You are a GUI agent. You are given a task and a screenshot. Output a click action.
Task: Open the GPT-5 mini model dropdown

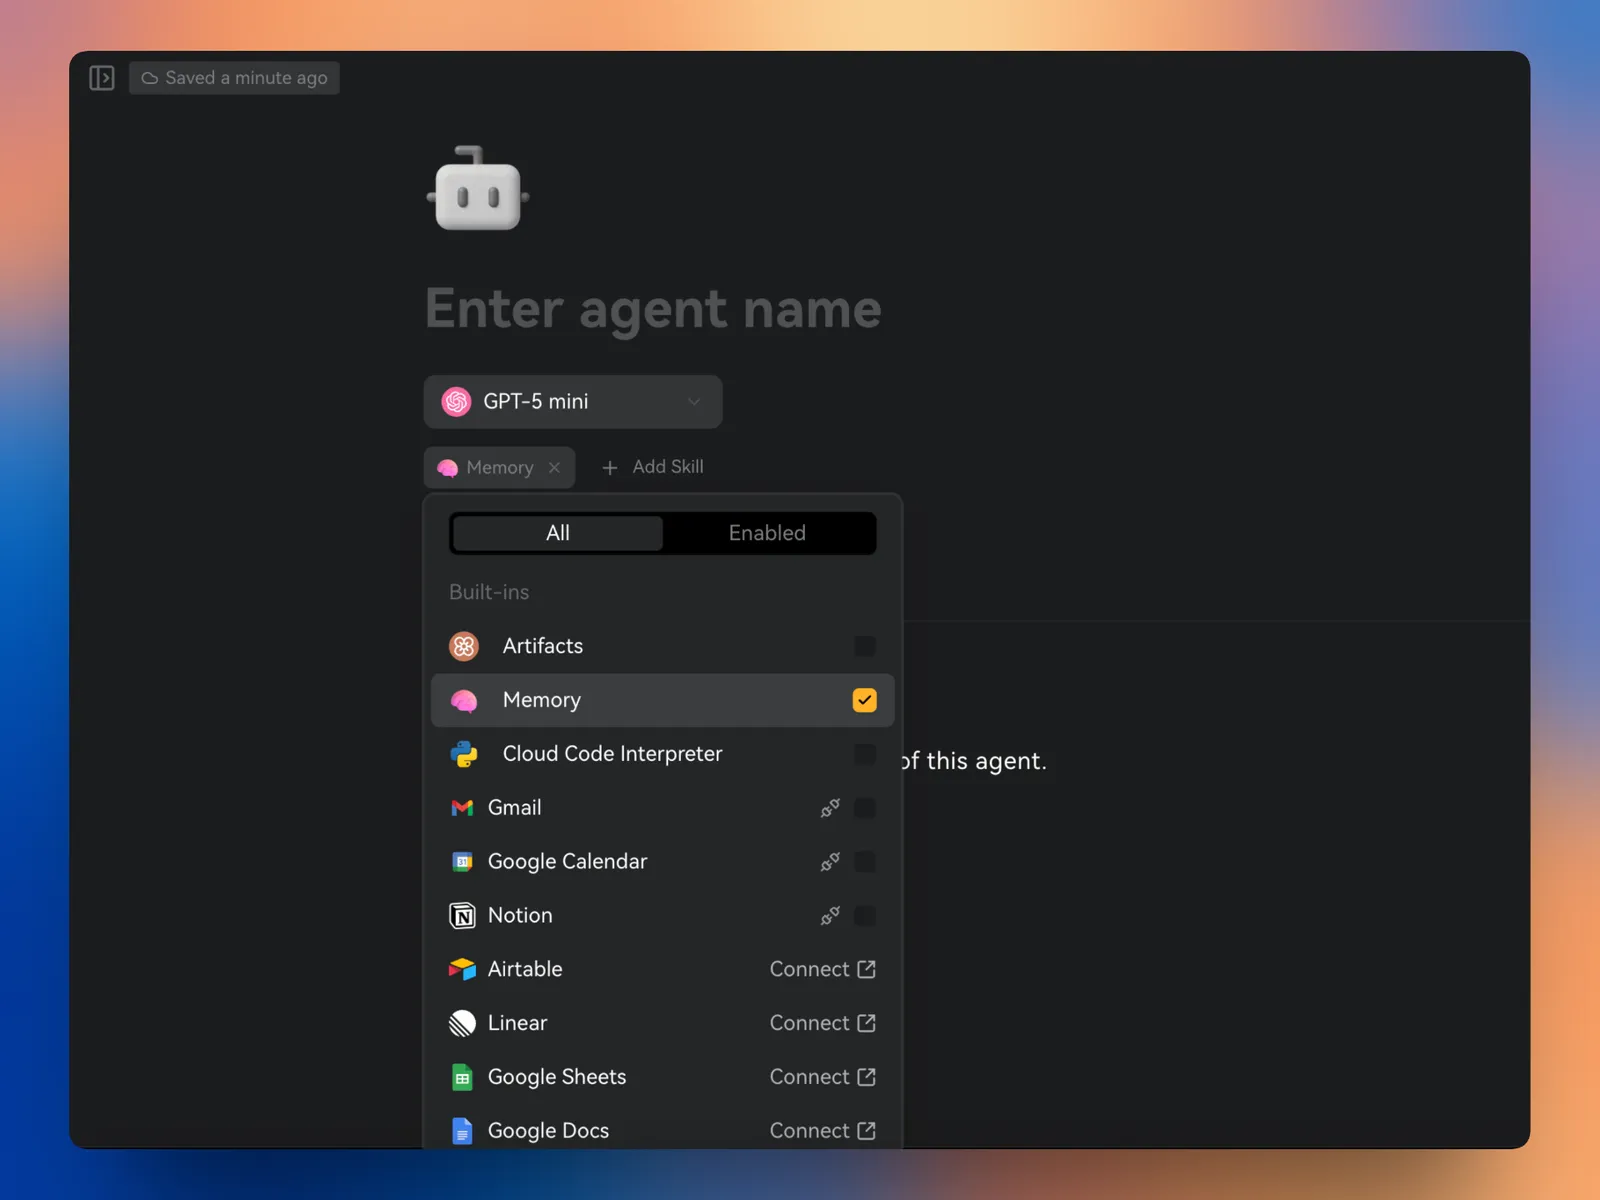pos(573,402)
